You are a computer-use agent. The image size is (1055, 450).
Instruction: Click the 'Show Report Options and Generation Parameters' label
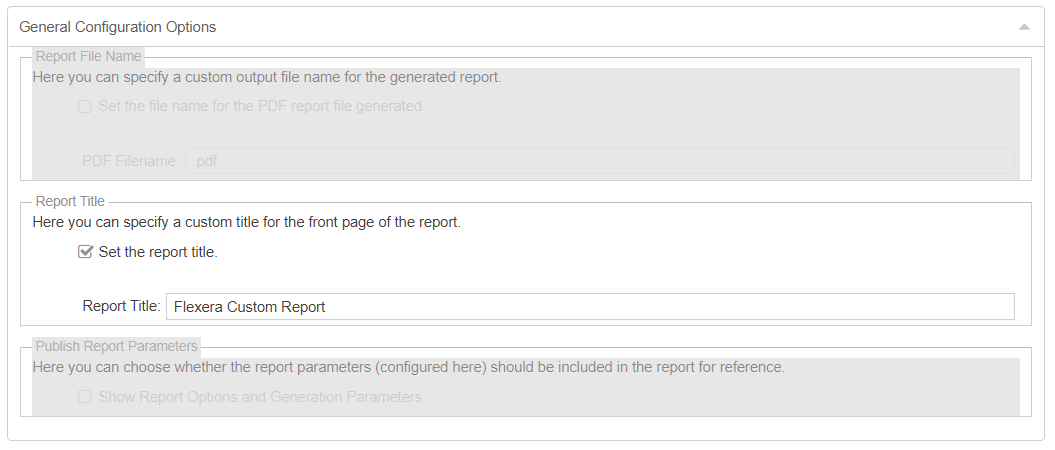coord(260,397)
